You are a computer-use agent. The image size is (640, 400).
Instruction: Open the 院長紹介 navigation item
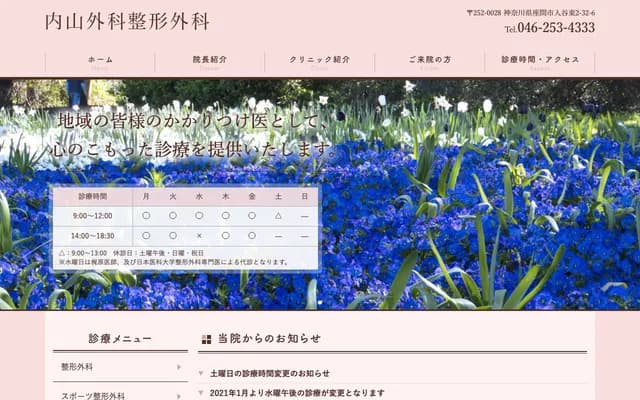point(210,62)
